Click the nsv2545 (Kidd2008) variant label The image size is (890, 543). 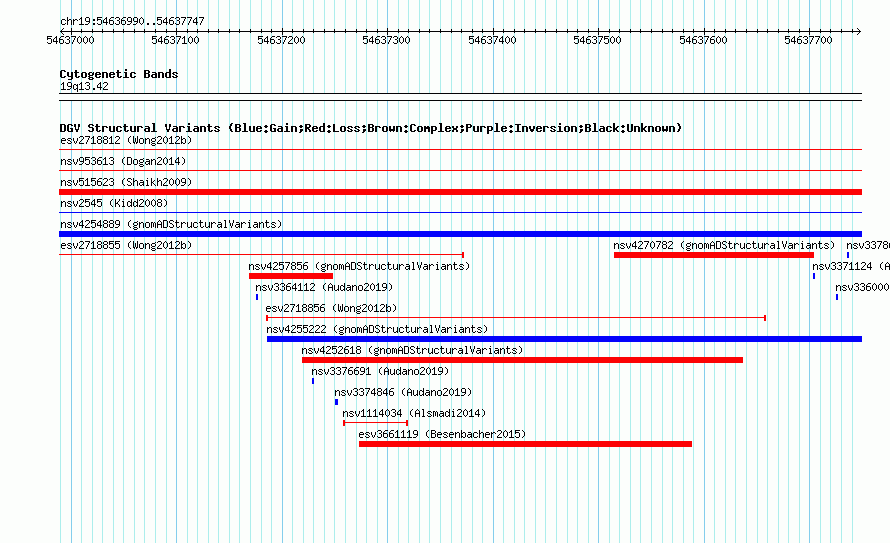pos(114,203)
